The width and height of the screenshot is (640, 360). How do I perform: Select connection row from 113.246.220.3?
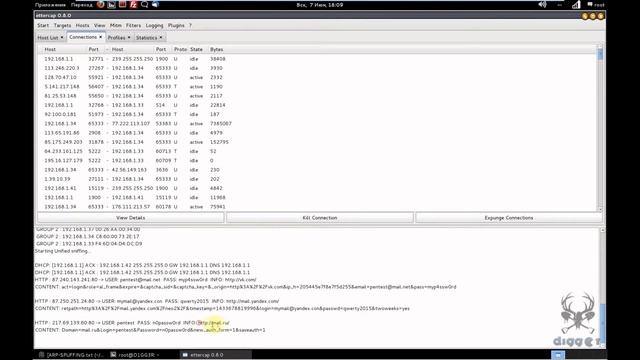pyautogui.click(x=317, y=68)
